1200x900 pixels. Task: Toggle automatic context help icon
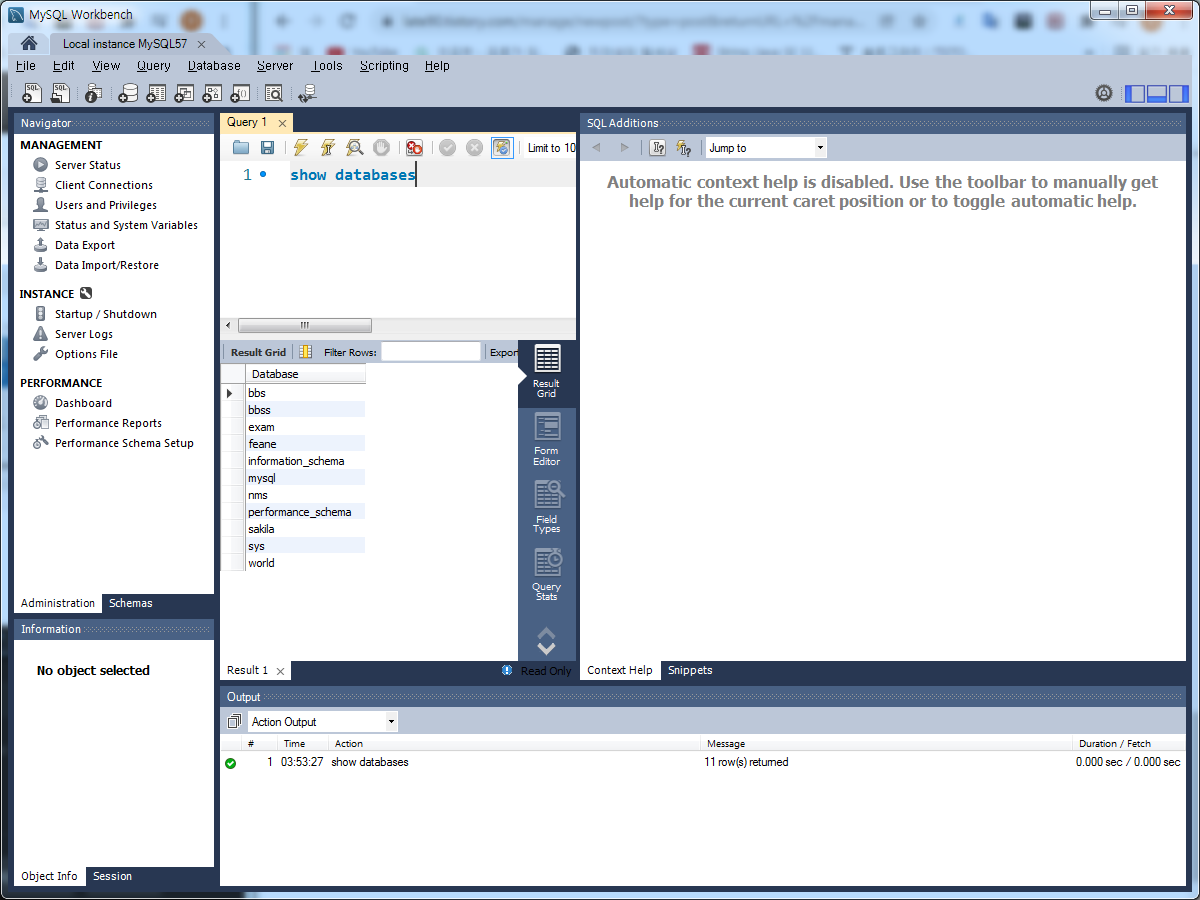pos(684,148)
